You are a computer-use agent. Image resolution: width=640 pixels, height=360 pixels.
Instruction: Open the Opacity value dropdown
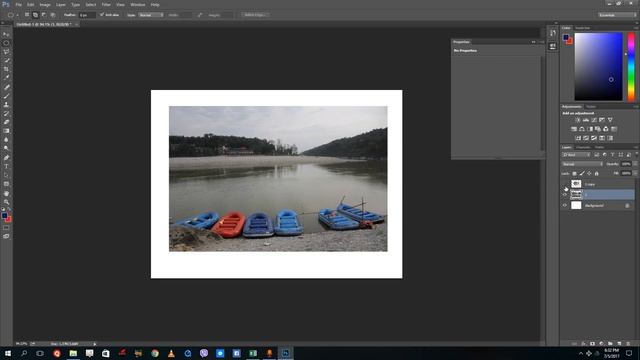pos(635,164)
